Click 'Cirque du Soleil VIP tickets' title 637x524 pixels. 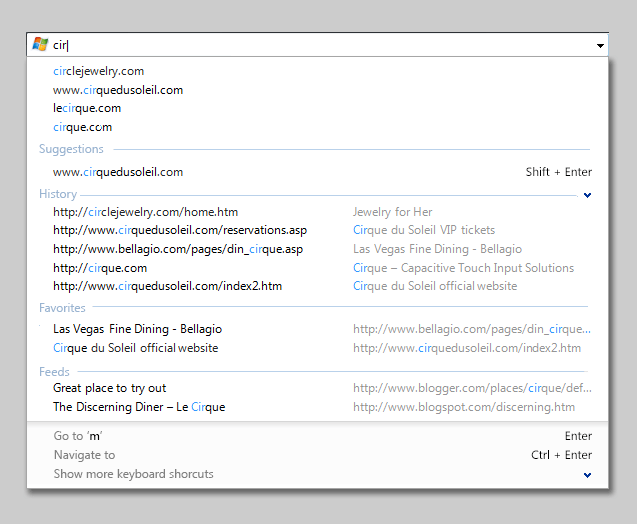[424, 230]
